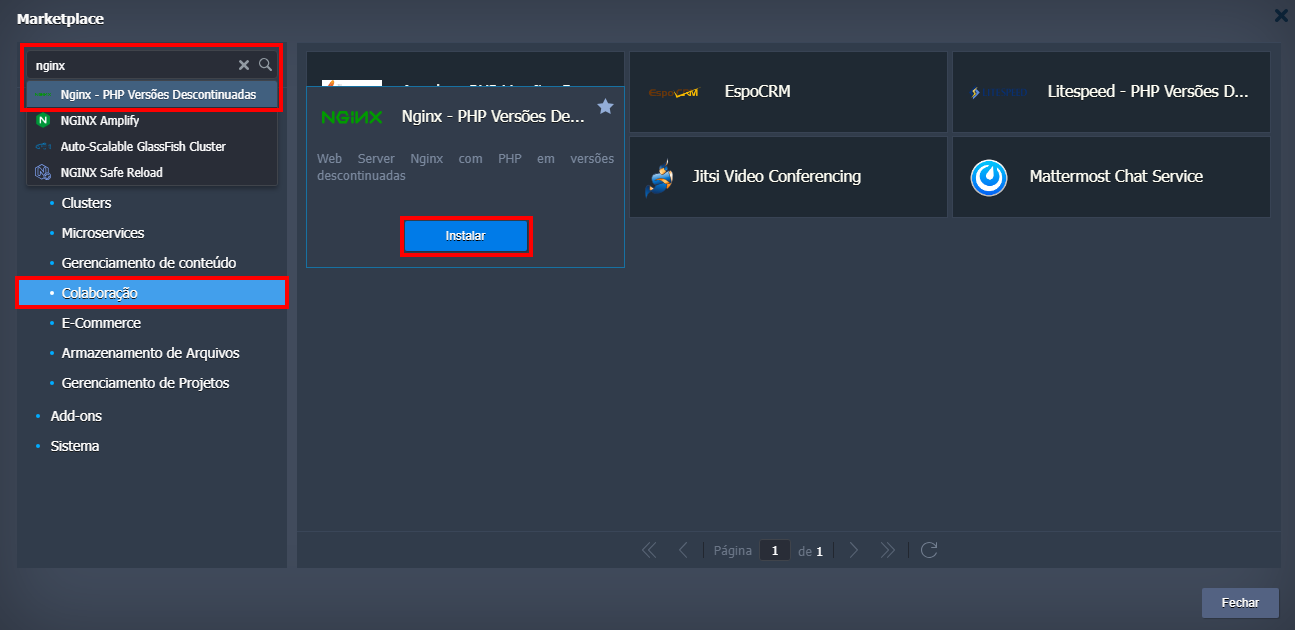Click the page number input field
This screenshot has height=630, width=1295.
[x=774, y=550]
